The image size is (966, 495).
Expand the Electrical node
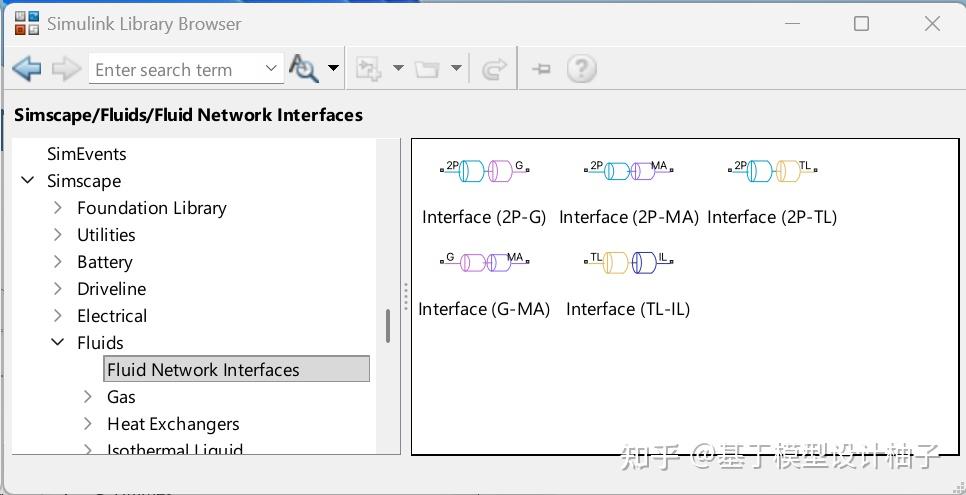click(x=57, y=316)
